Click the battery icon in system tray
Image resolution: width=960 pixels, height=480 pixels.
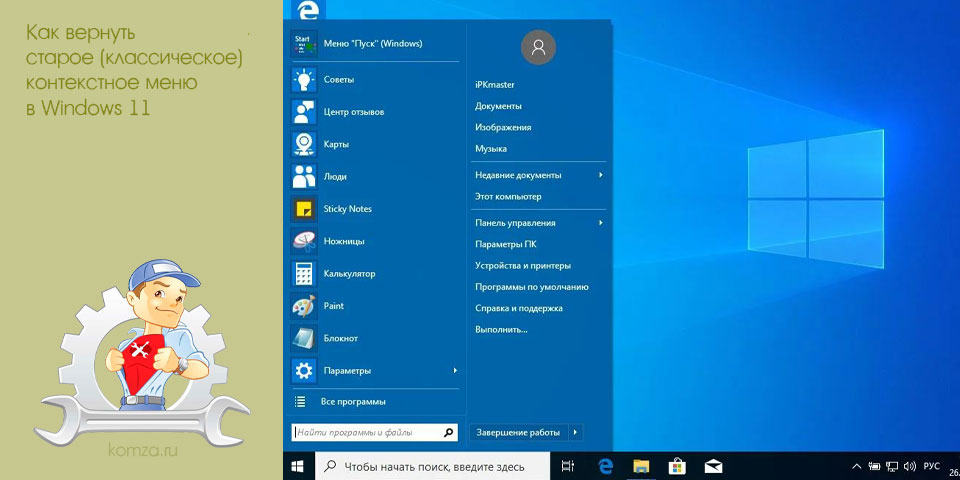[x=874, y=467]
